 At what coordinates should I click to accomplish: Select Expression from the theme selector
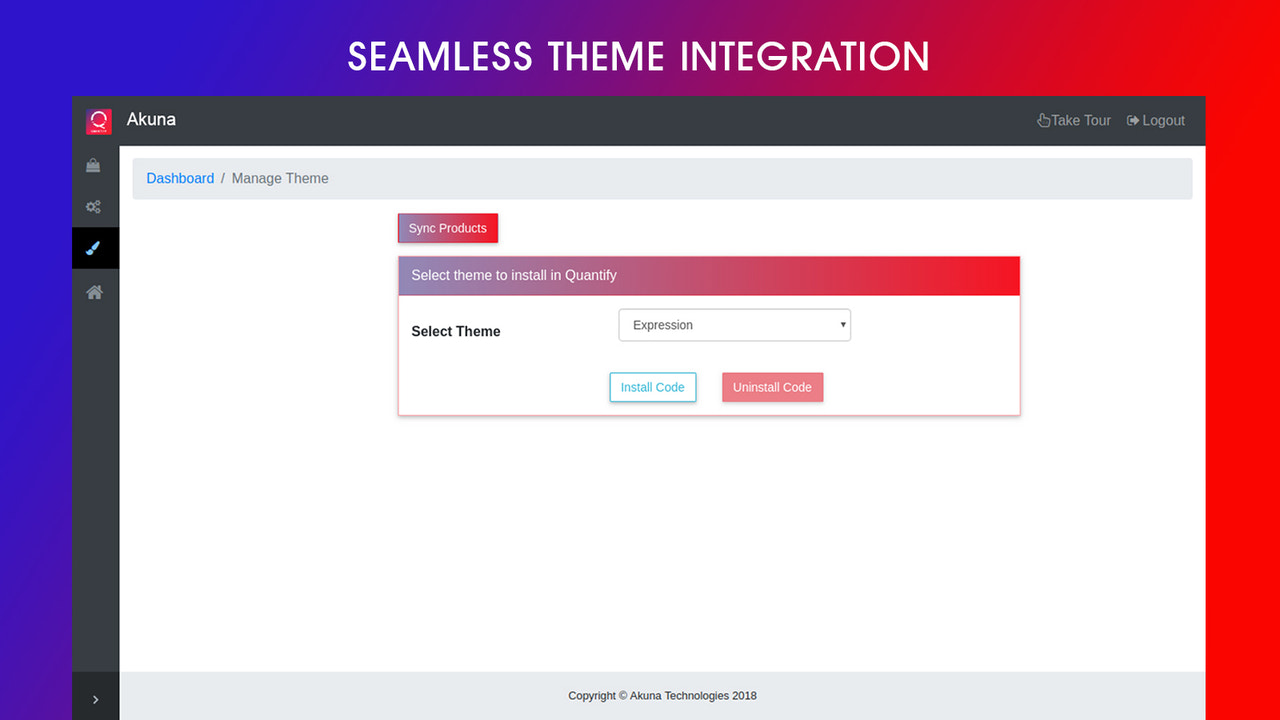[734, 325]
